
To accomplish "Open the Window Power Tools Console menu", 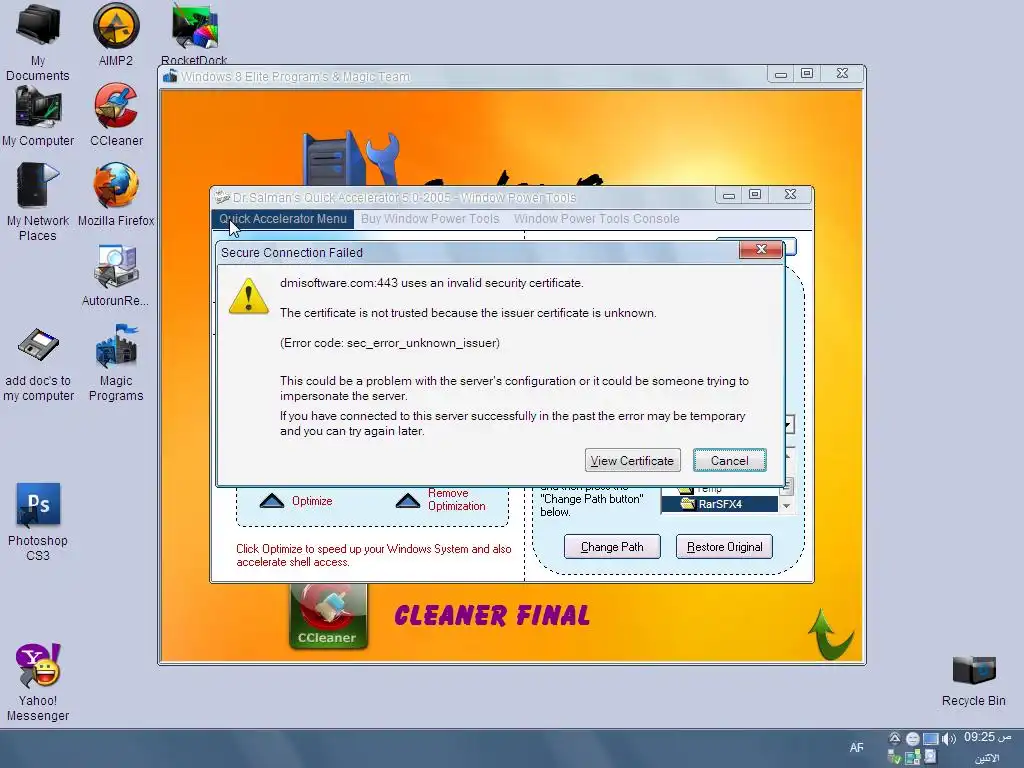I will [596, 219].
